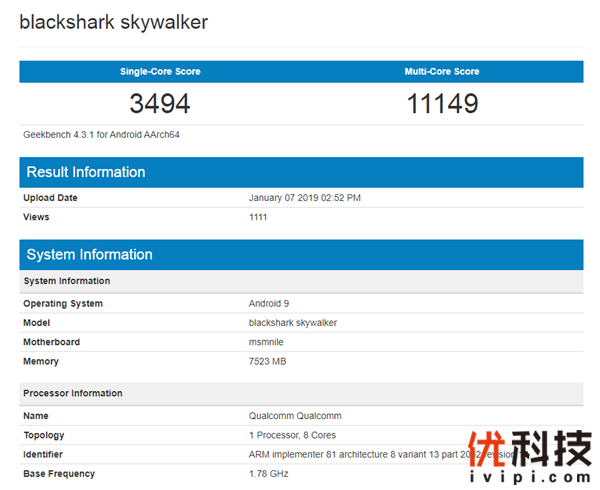600x490 pixels.
Task: Select the Model value 'blackshark skywalker'
Action: [x=293, y=323]
